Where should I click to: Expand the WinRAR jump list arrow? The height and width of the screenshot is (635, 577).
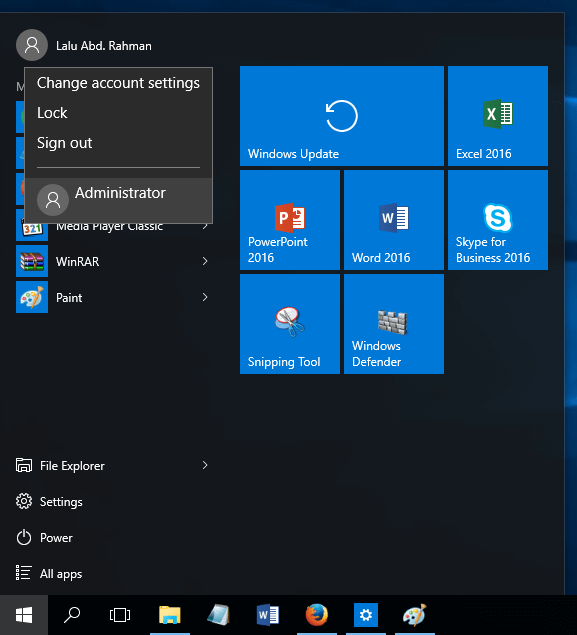[205, 261]
